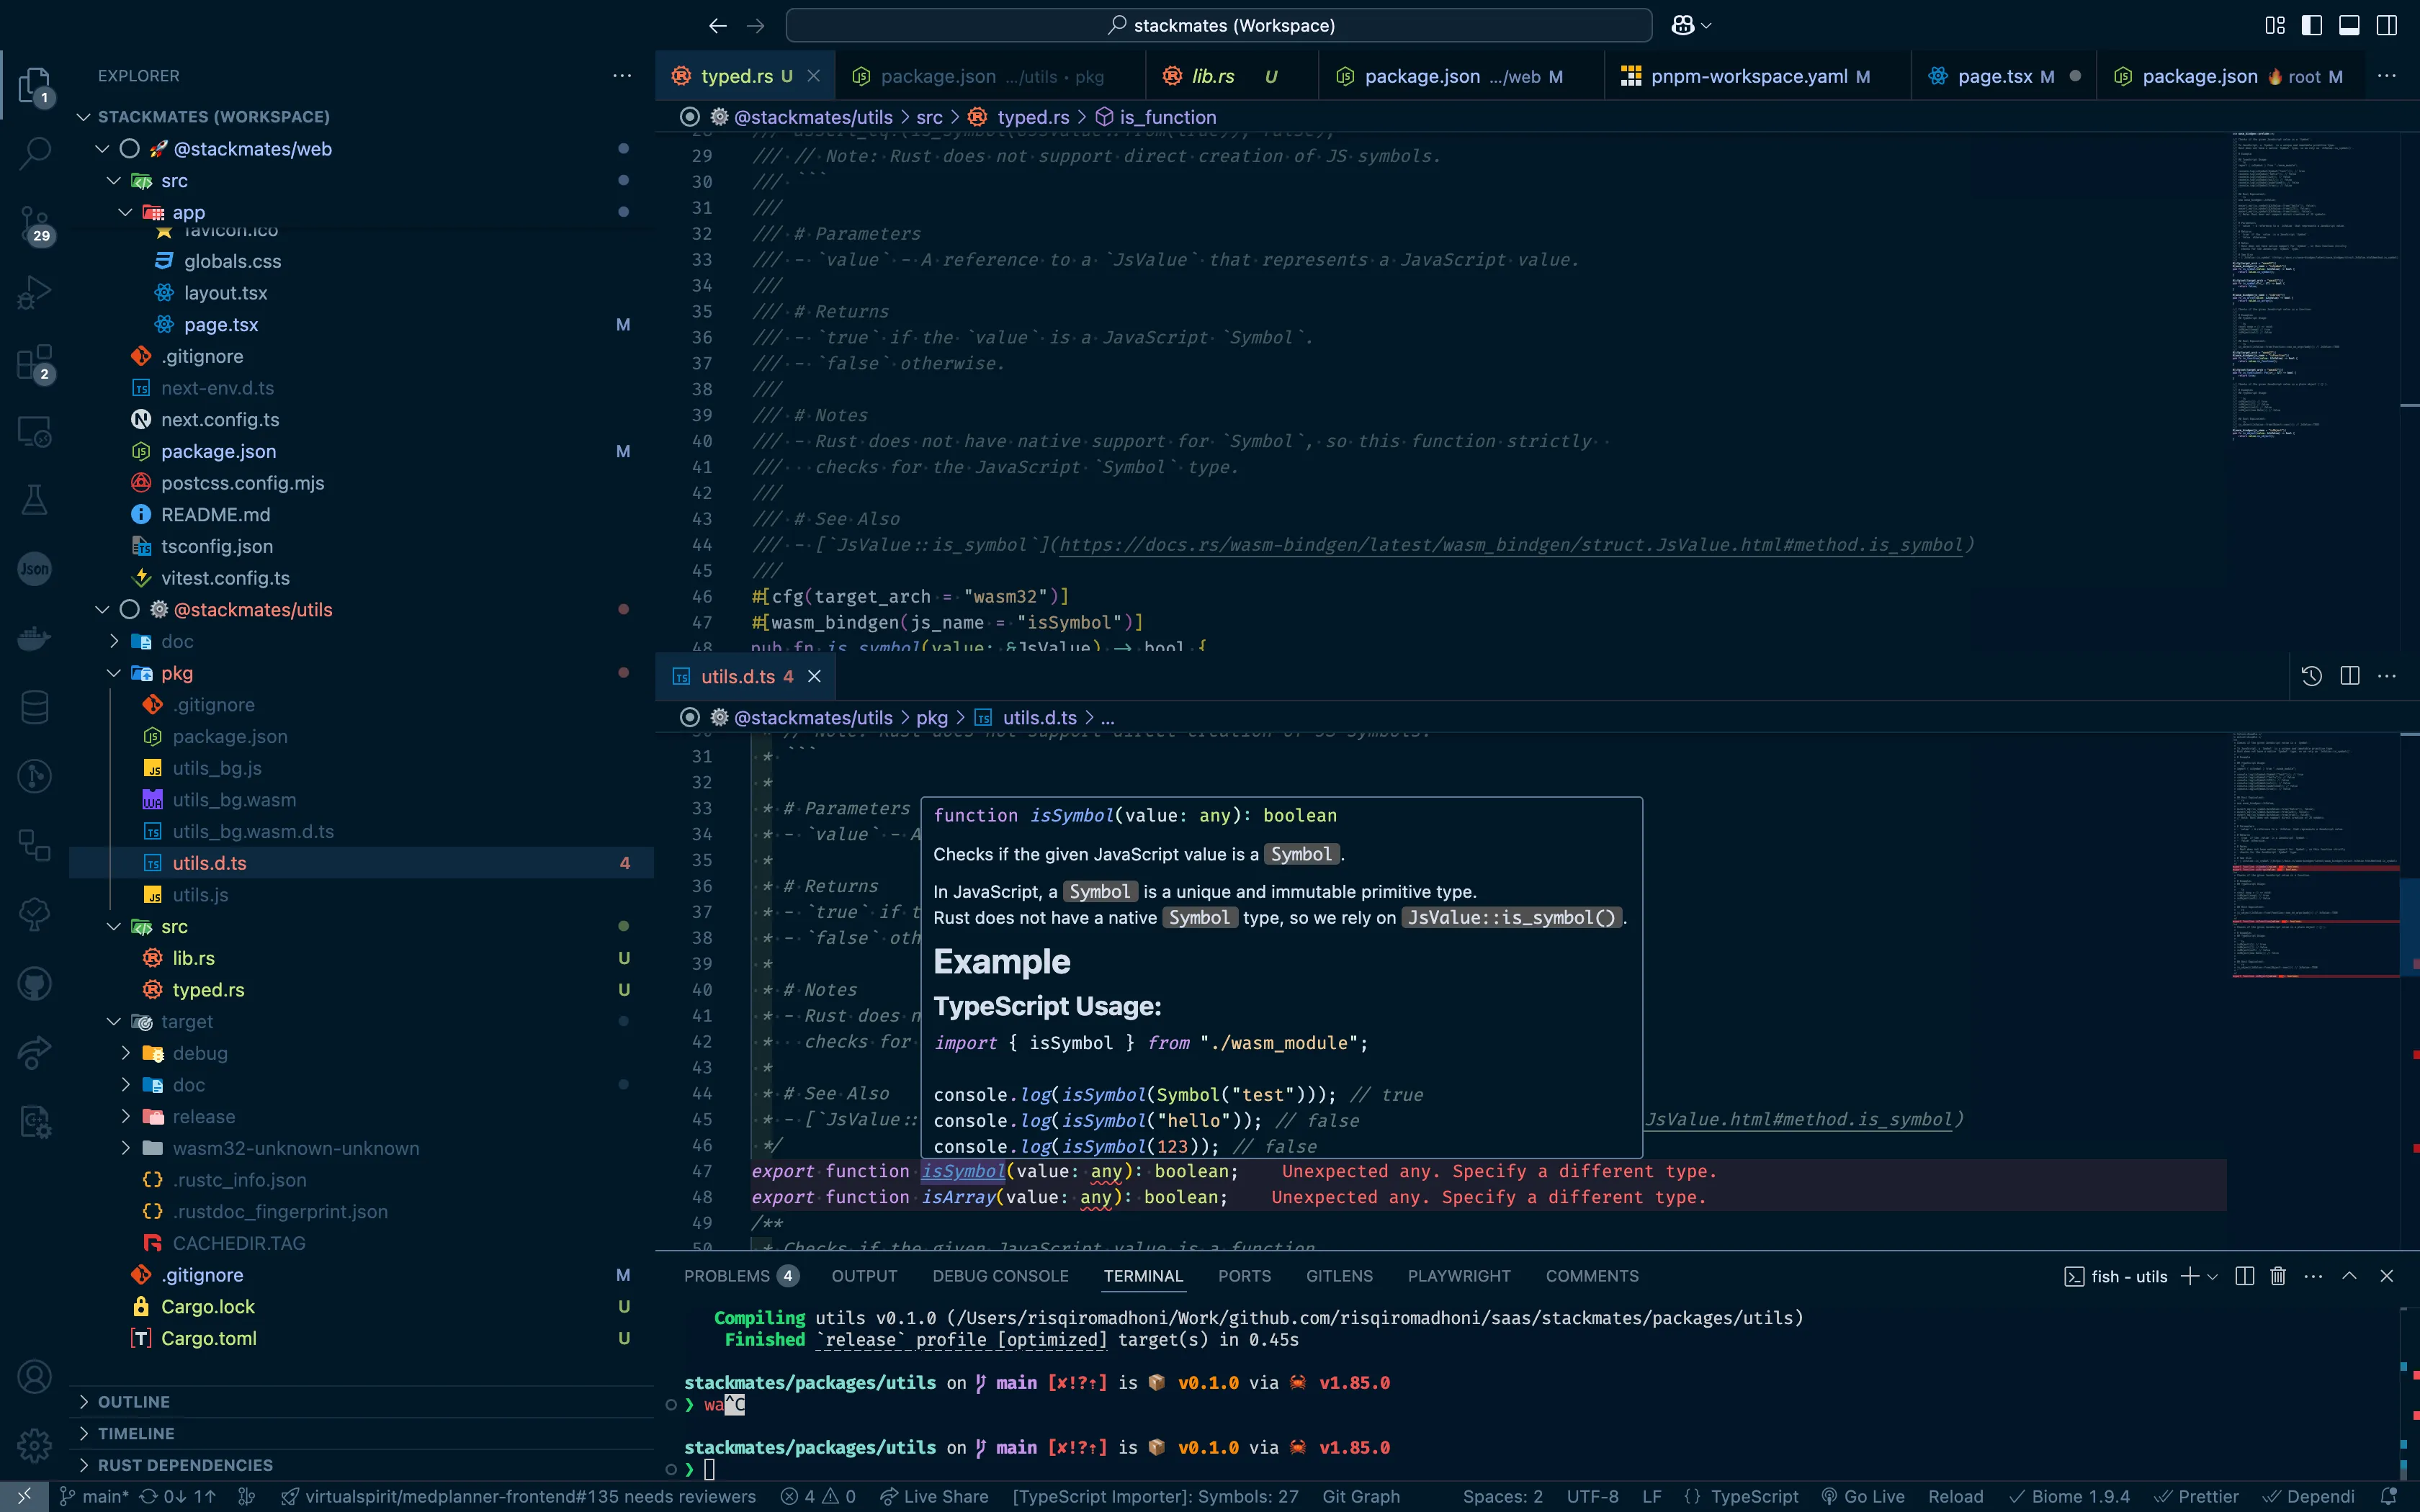
Task: Expand the RUST DEPENDENCIES section
Action: pyautogui.click(x=185, y=1465)
